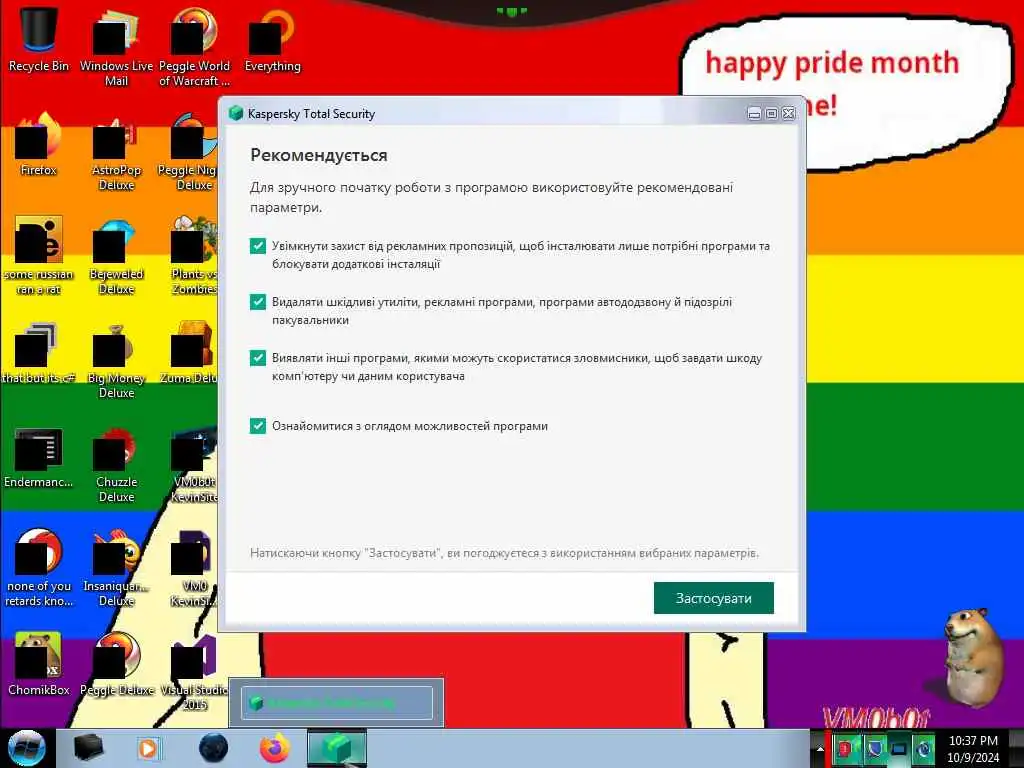Screen dimensions: 1024x768
Task: Select the Endermanch desktop icon
Action: point(39,456)
